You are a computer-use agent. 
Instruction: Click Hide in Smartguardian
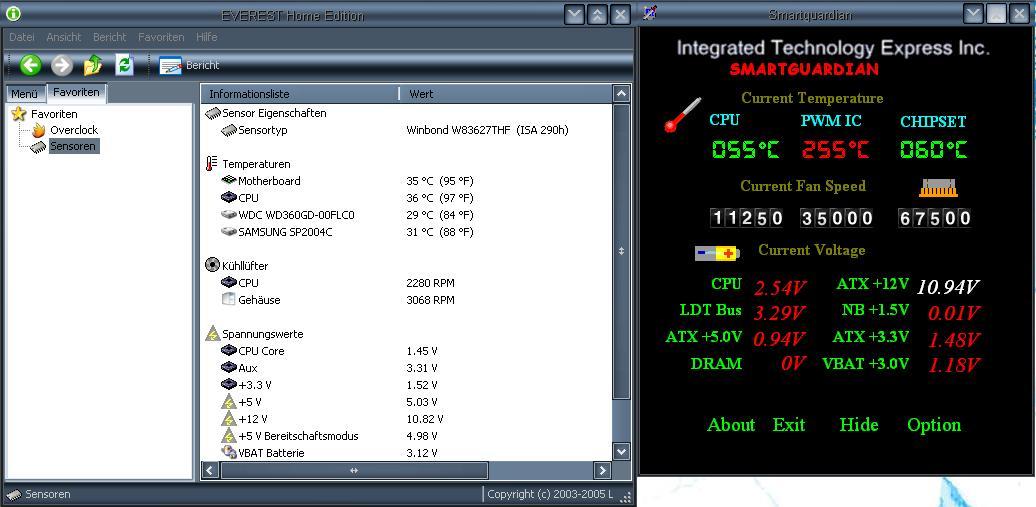pos(859,424)
